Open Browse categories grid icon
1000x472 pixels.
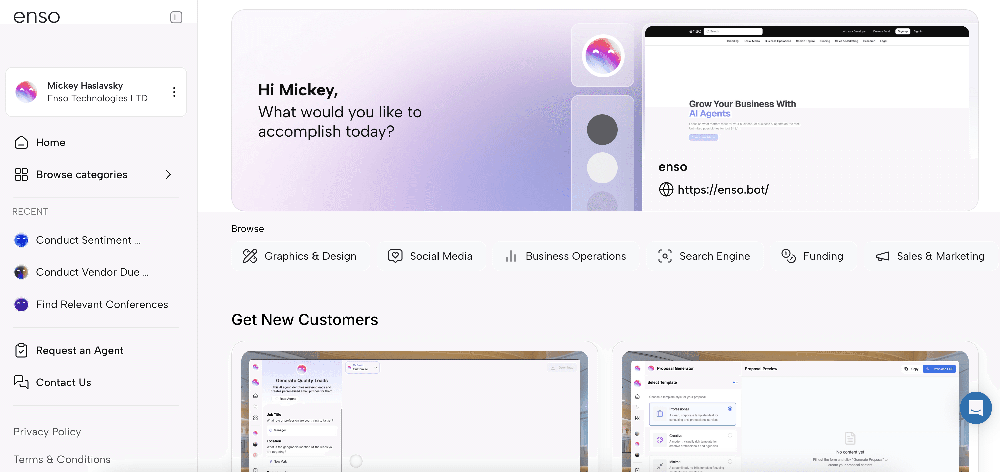pyautogui.click(x=22, y=175)
